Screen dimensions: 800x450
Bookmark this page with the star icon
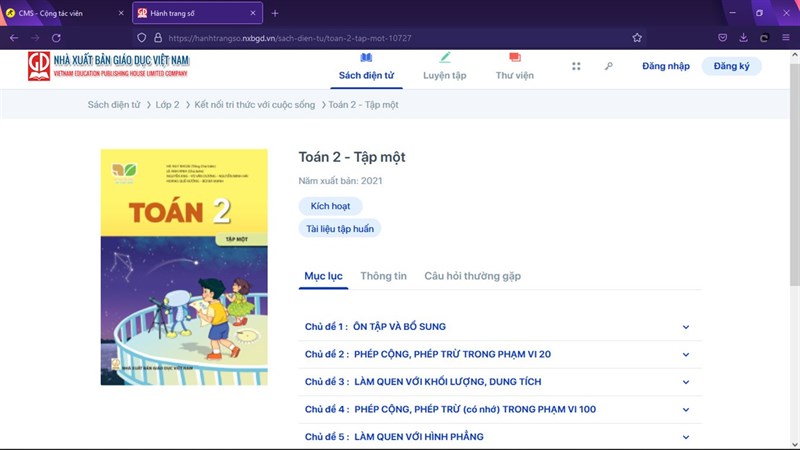637,37
